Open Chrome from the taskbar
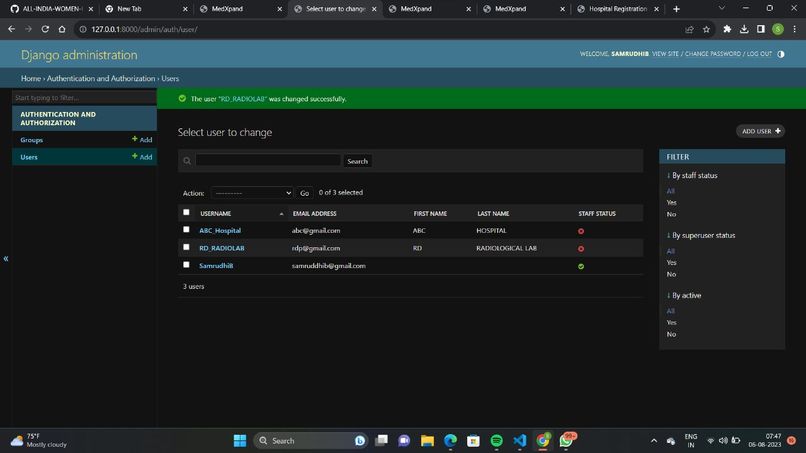The height and width of the screenshot is (453, 806). click(x=543, y=441)
